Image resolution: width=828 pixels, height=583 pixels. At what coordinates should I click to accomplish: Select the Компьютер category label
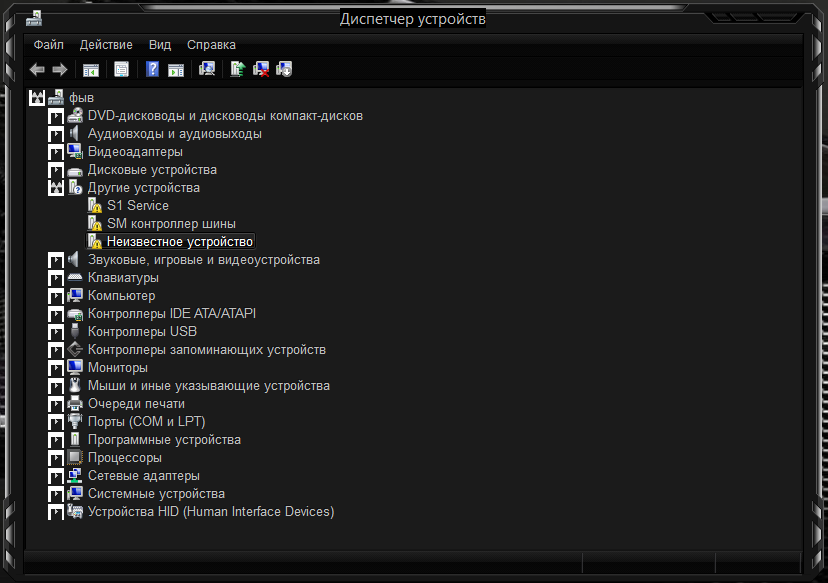(121, 296)
